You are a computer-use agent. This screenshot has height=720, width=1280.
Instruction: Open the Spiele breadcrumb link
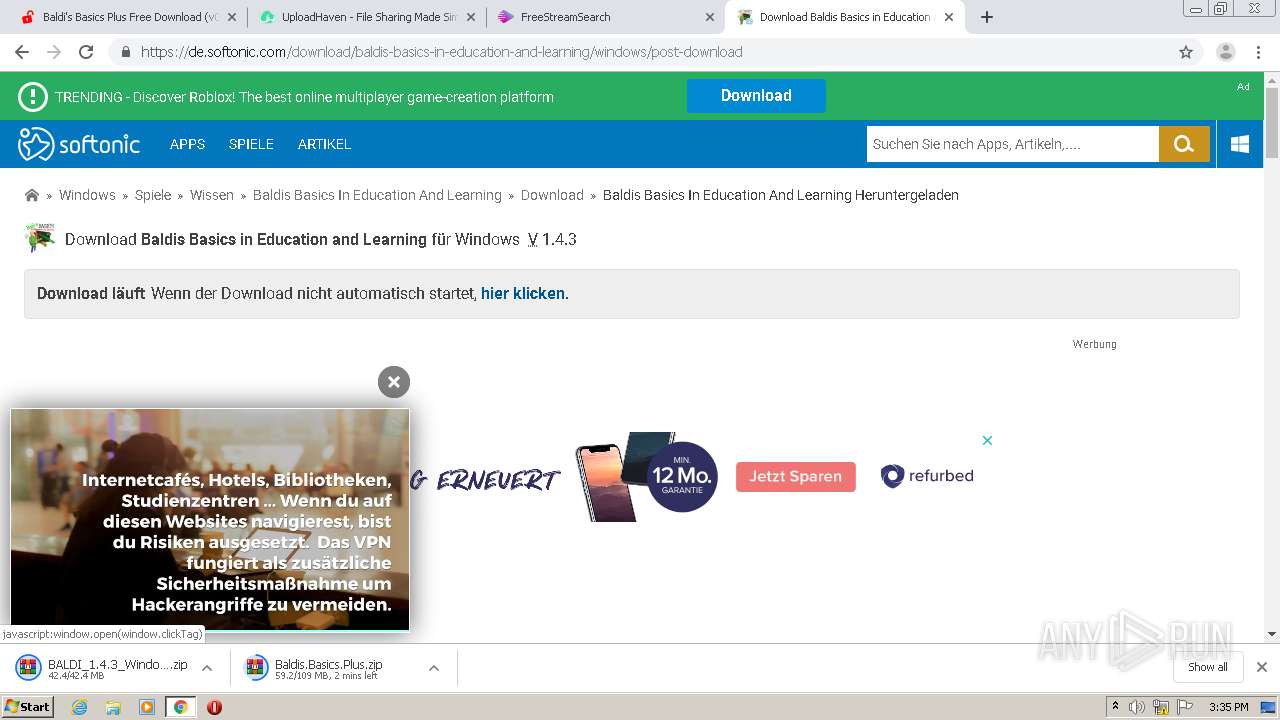click(153, 195)
